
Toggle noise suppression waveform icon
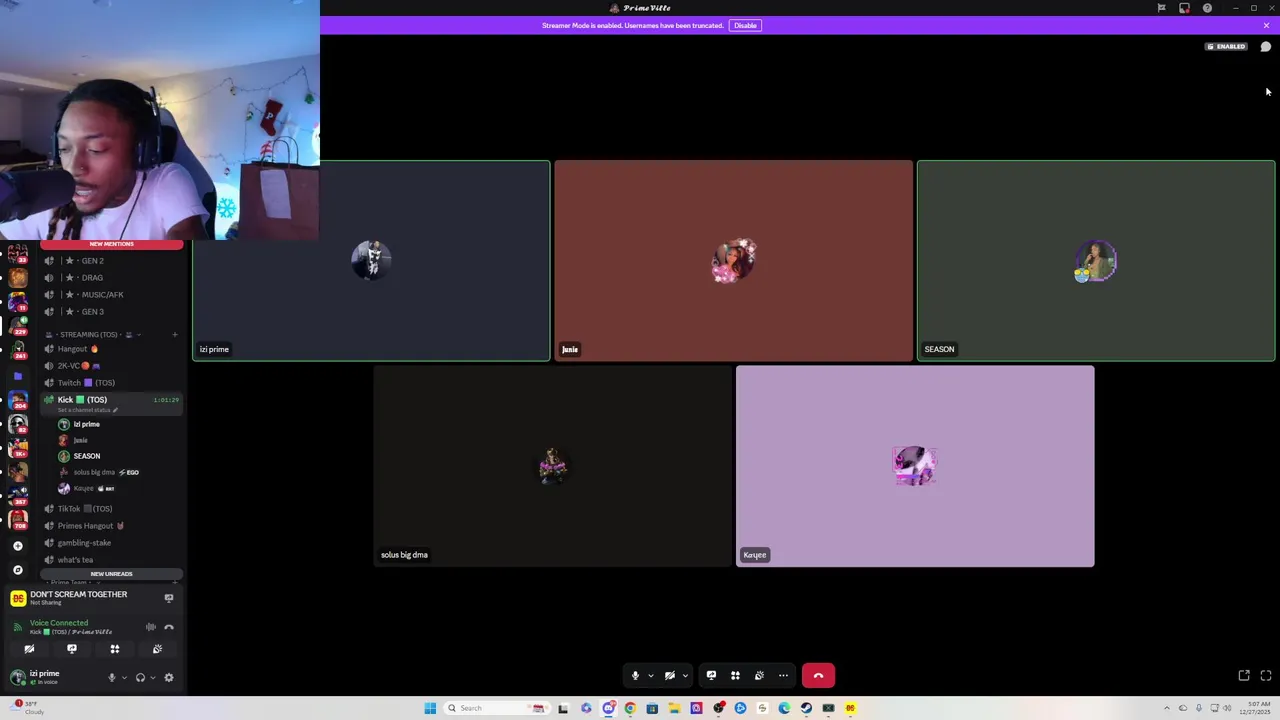(x=151, y=627)
